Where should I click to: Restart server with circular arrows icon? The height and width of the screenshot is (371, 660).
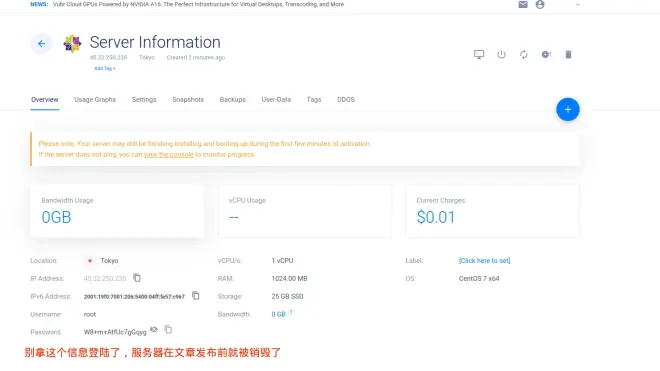(x=523, y=54)
